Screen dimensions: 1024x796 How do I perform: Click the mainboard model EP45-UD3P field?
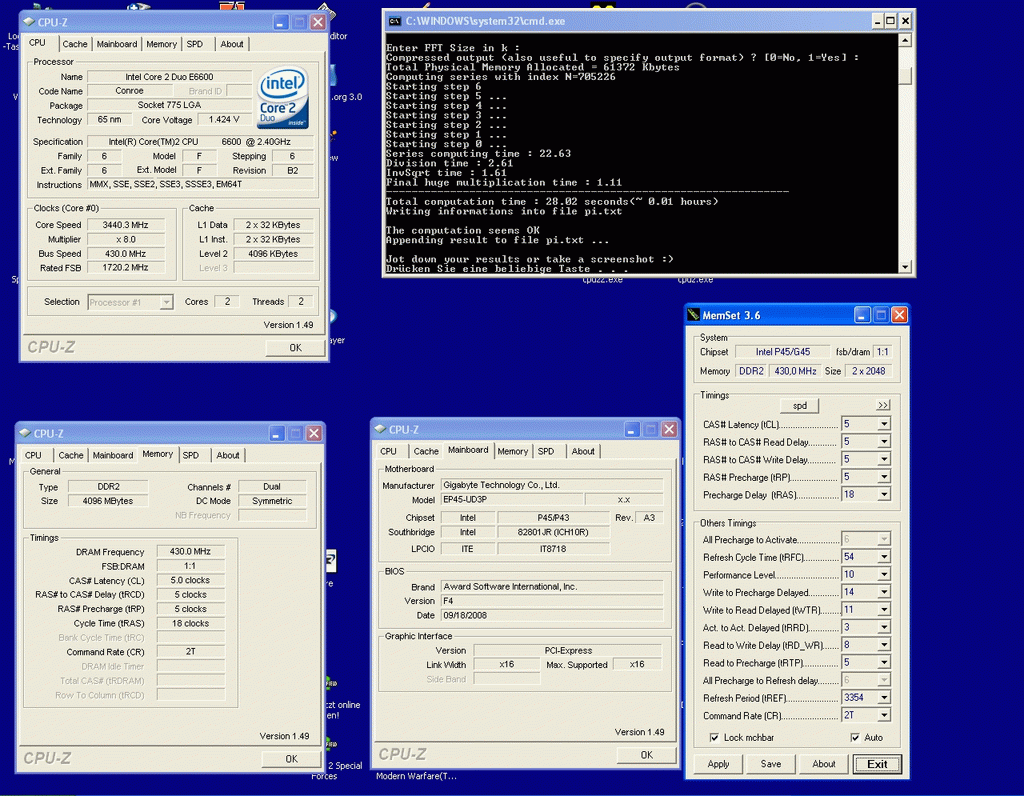(511, 500)
